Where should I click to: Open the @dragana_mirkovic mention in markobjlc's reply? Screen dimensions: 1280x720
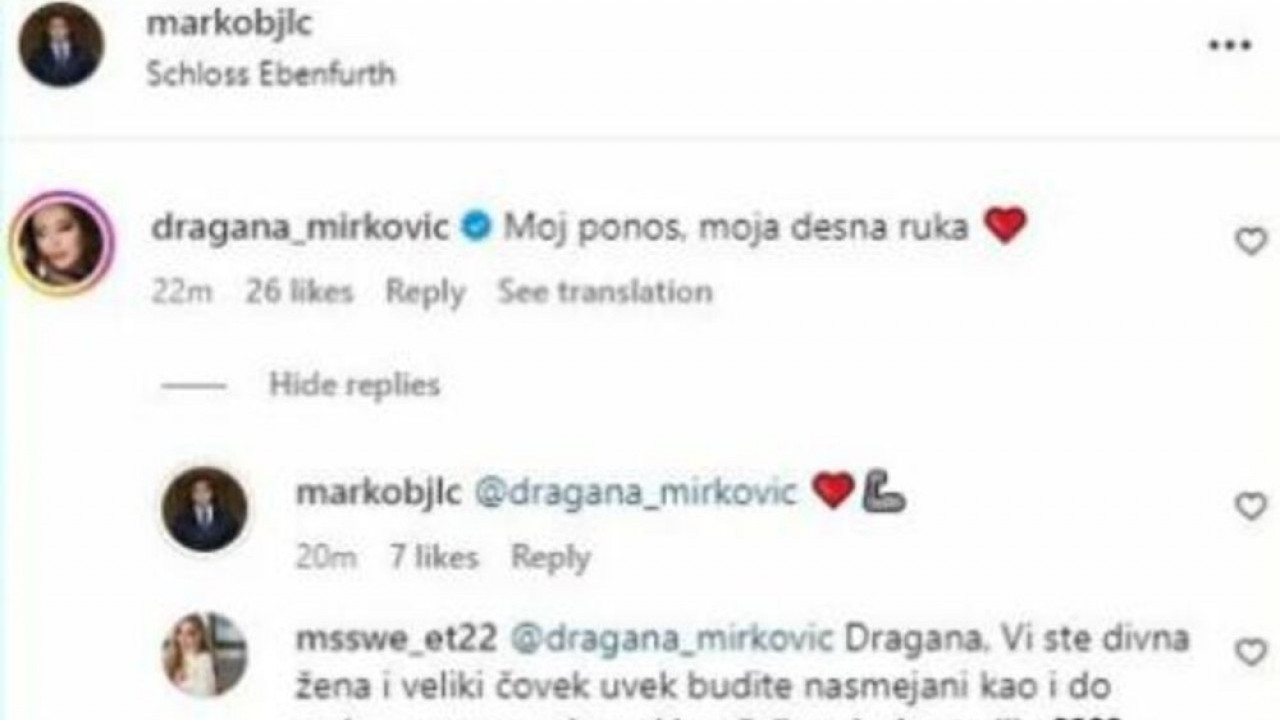tap(635, 493)
